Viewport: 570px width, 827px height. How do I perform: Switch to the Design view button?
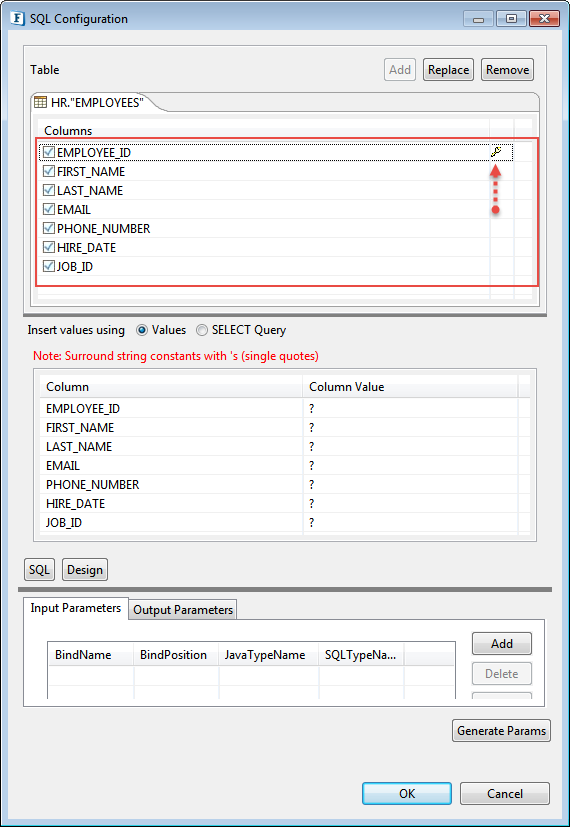click(85, 570)
